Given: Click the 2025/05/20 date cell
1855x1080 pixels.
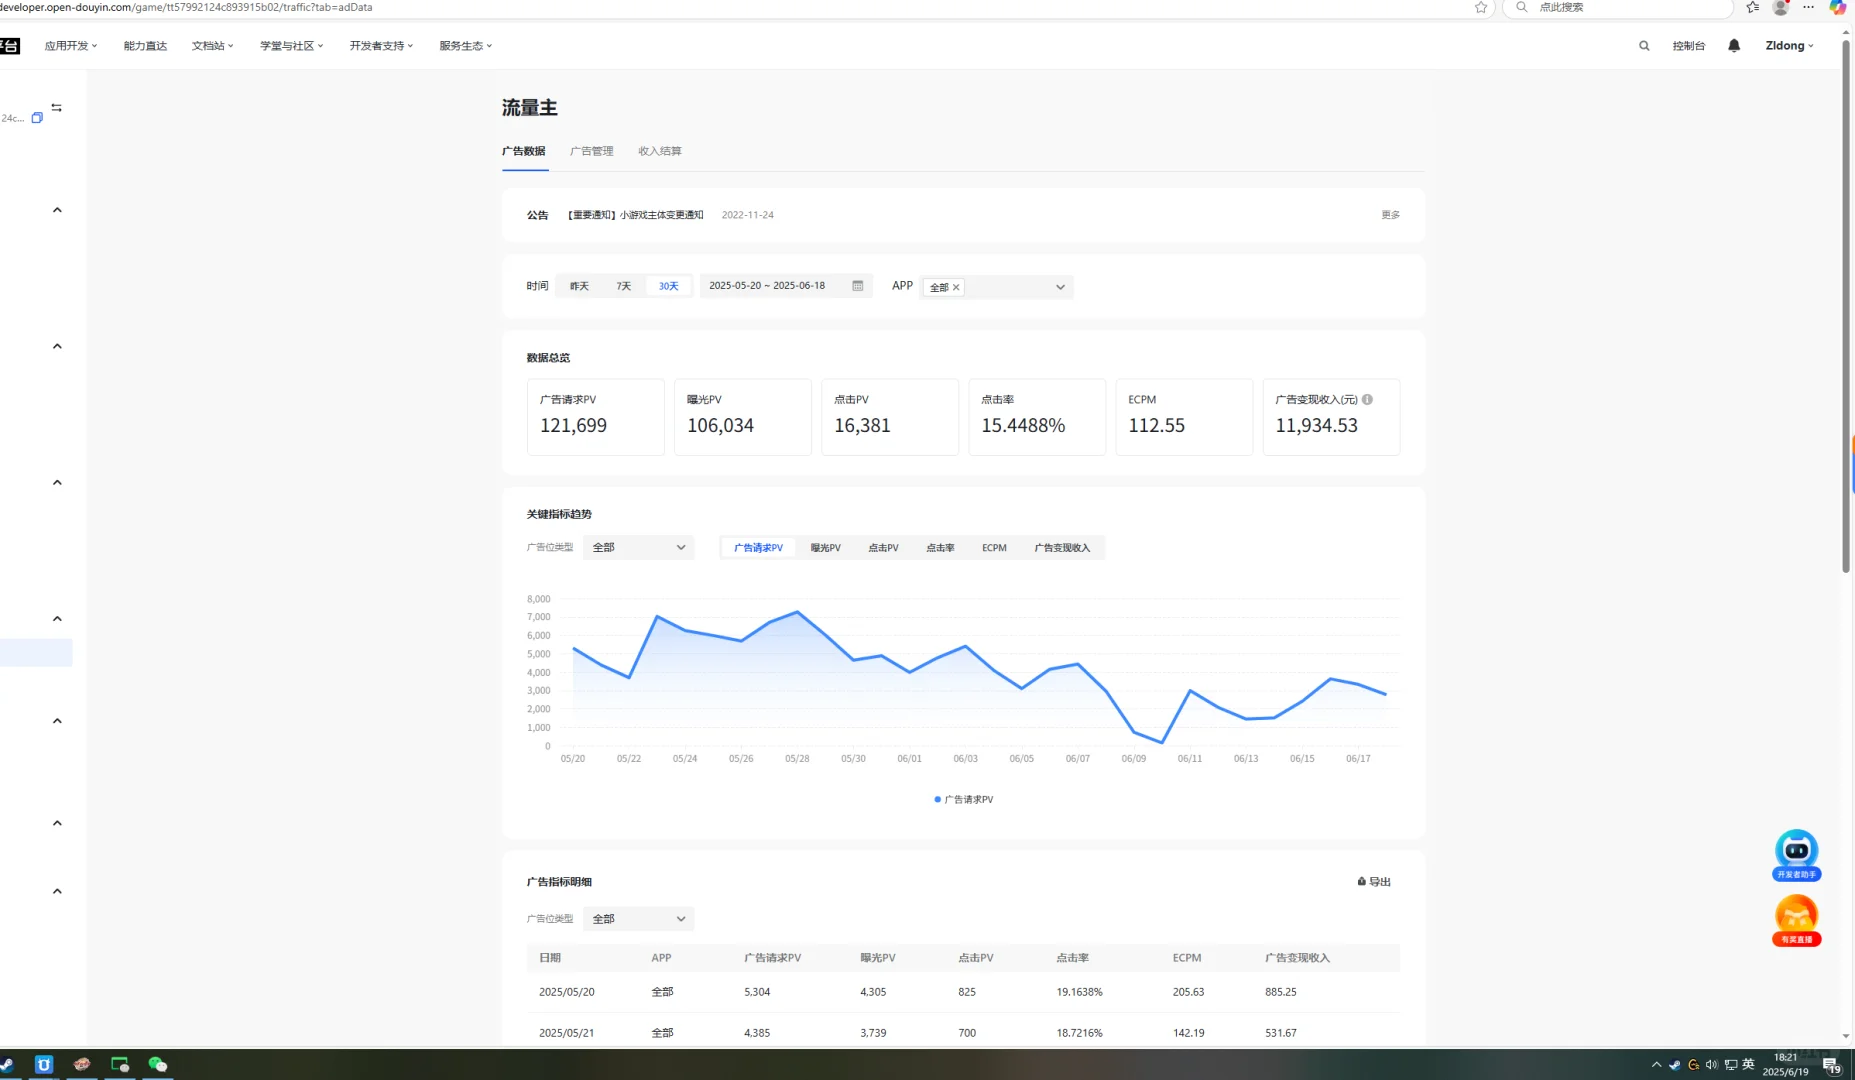Looking at the screenshot, I should (567, 992).
